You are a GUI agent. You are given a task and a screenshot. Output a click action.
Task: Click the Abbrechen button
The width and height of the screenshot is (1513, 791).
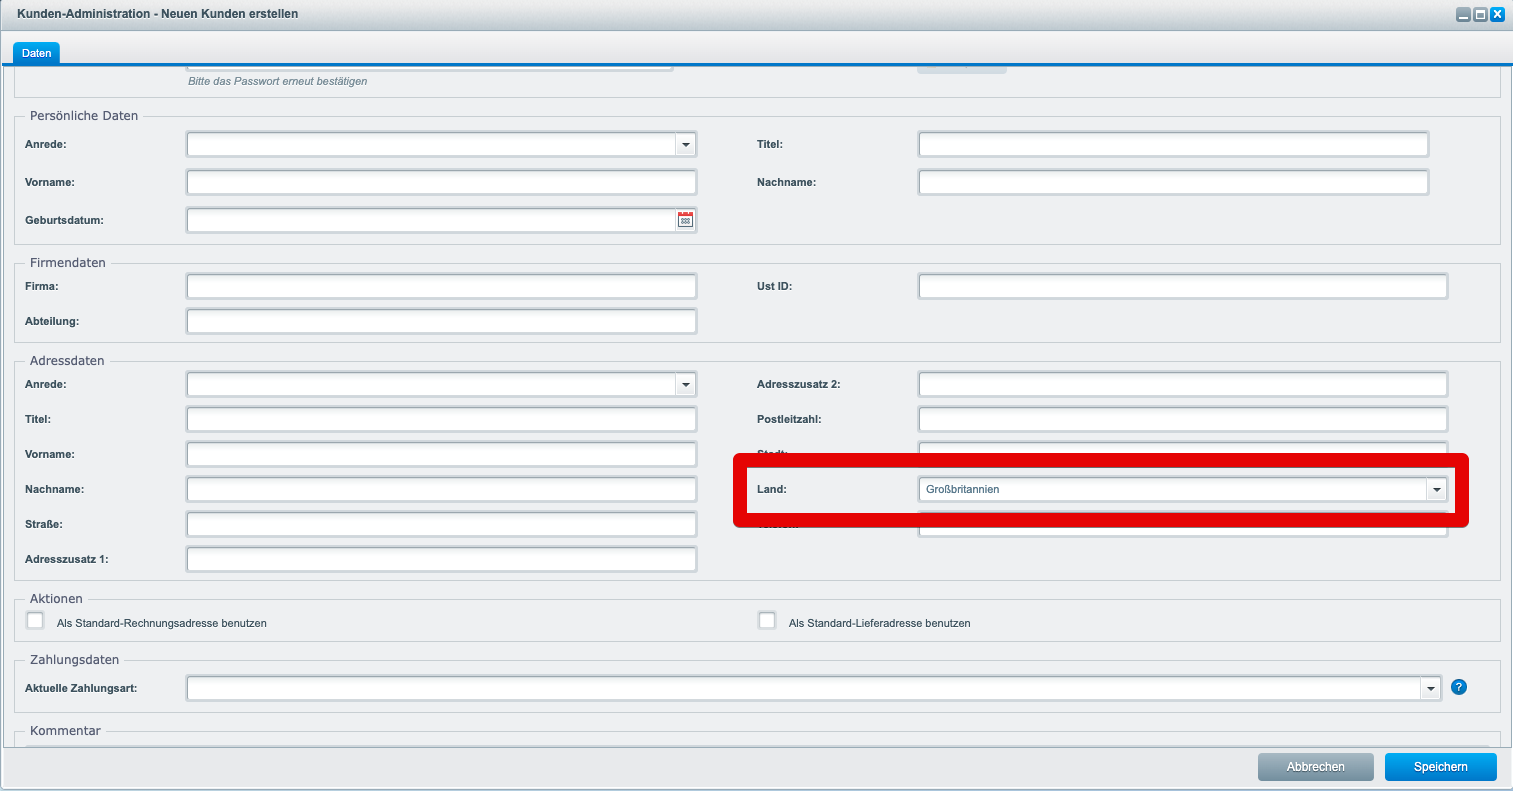(x=1315, y=767)
